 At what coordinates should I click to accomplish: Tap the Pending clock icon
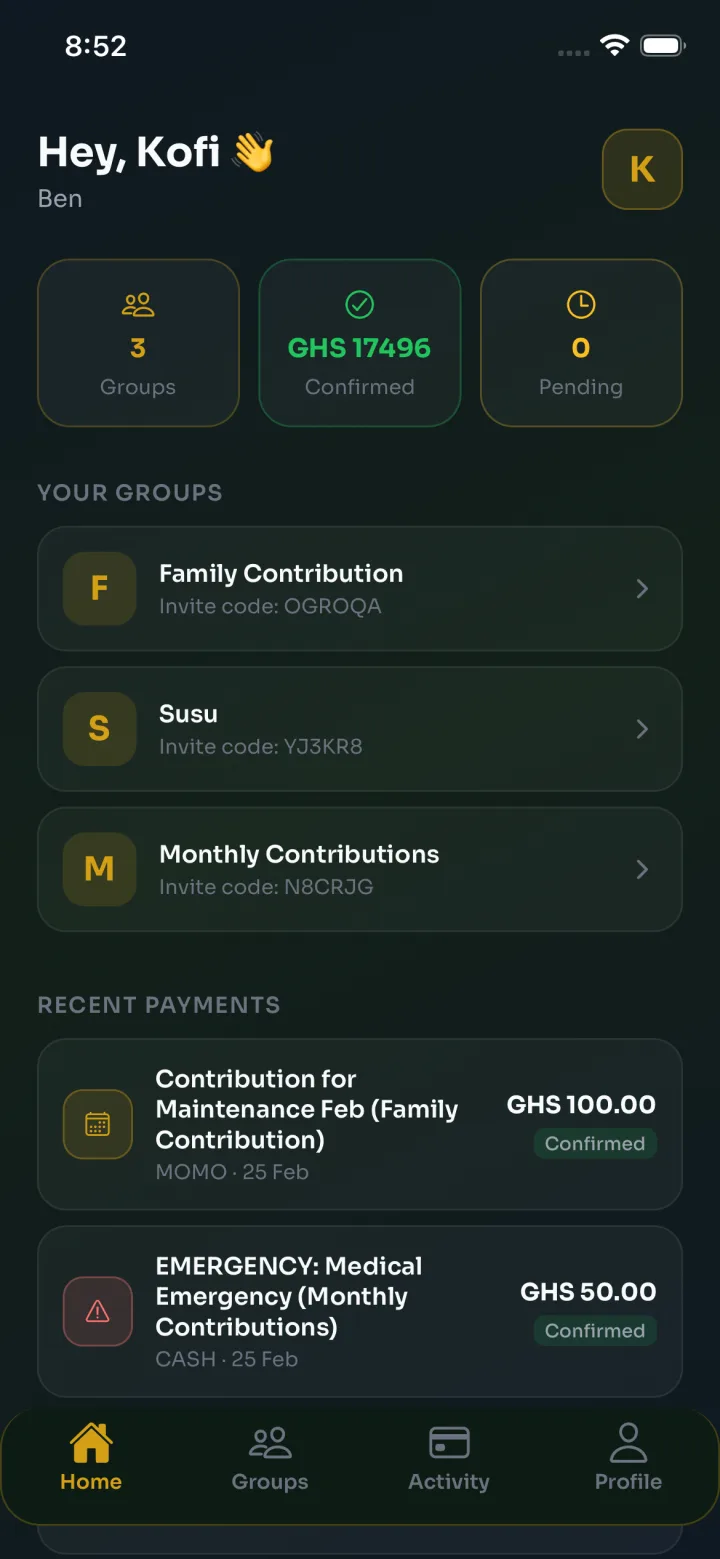point(581,305)
